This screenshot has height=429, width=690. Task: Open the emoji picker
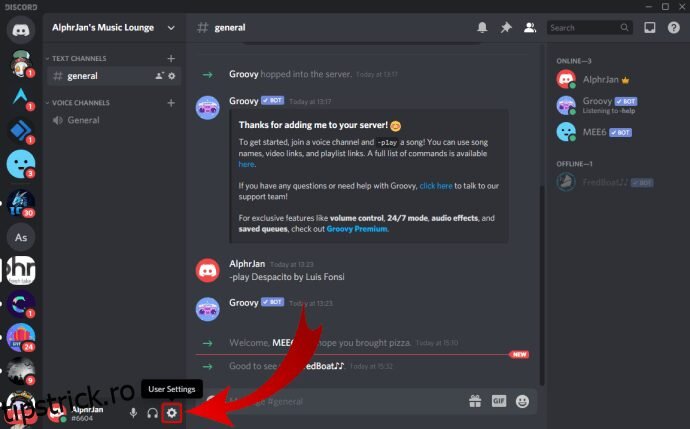click(522, 401)
